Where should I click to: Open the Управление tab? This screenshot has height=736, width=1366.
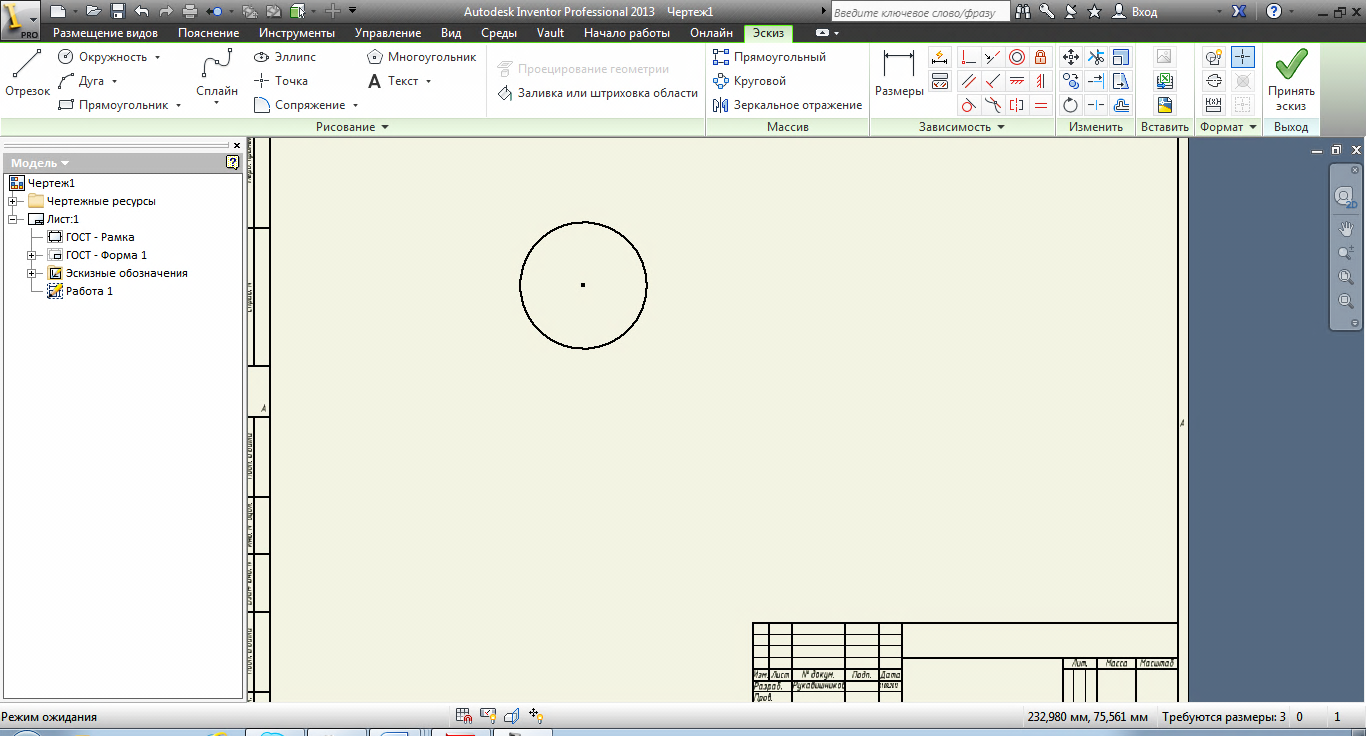[x=388, y=33]
